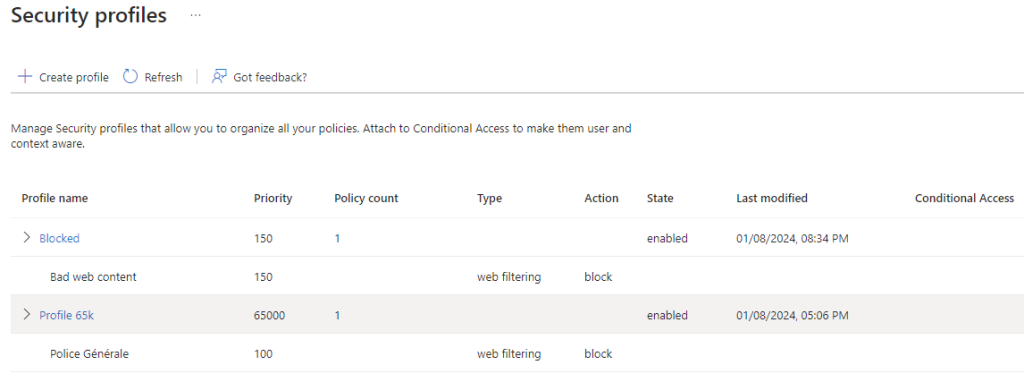Click the plus icon for Create profile

(25, 77)
